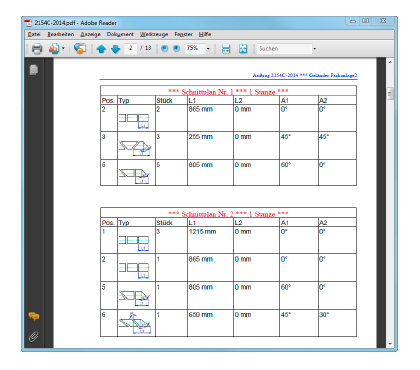The image size is (420, 370).
Task: Open the Attachments paperclip panel
Action: coord(34,336)
